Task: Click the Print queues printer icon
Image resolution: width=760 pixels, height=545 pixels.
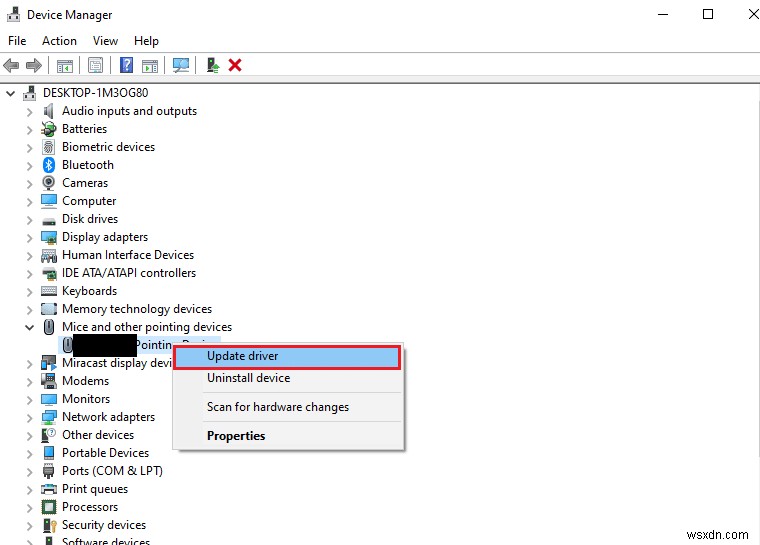Action: point(48,489)
